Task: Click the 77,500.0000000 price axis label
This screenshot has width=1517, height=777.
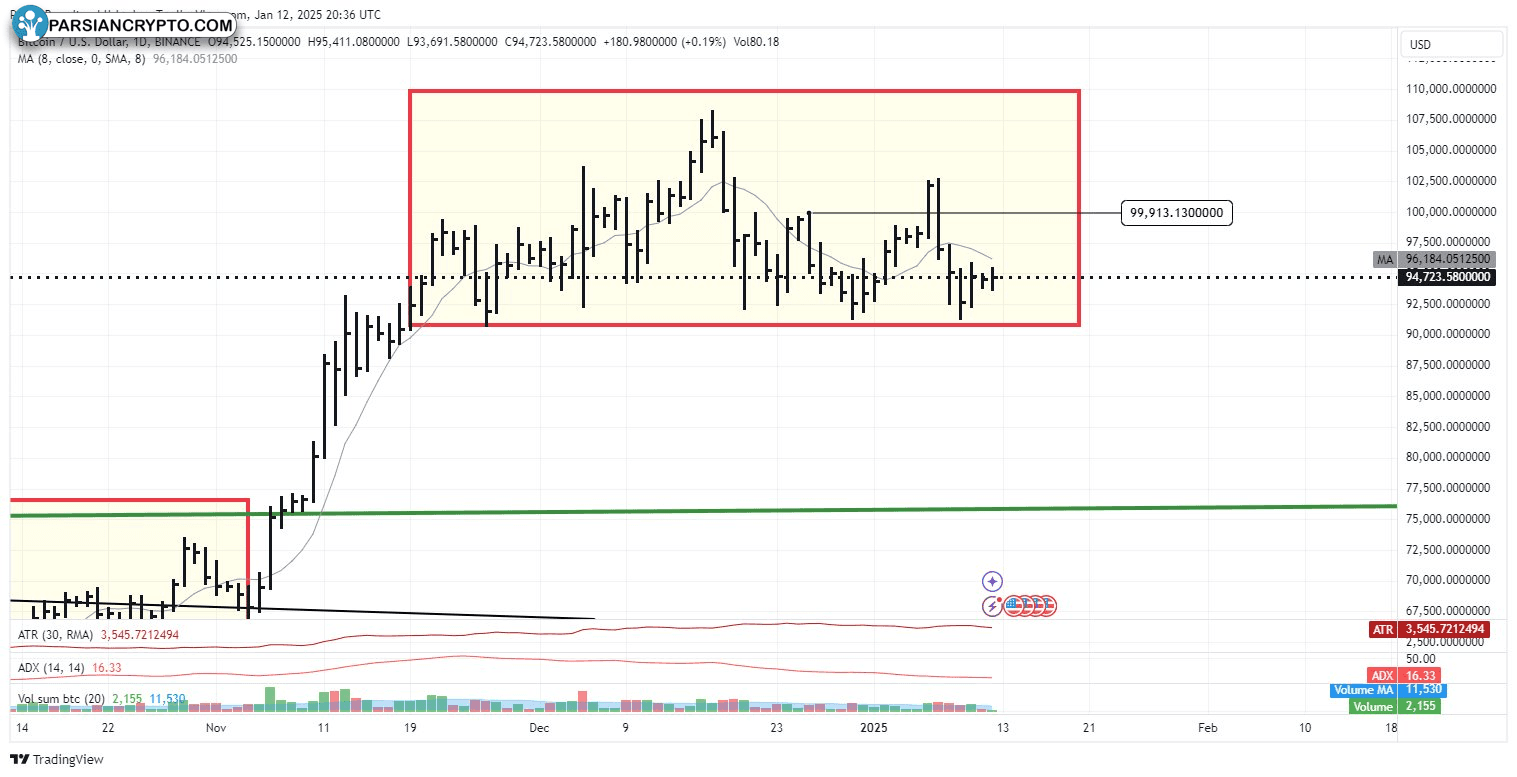Action: pos(1450,488)
